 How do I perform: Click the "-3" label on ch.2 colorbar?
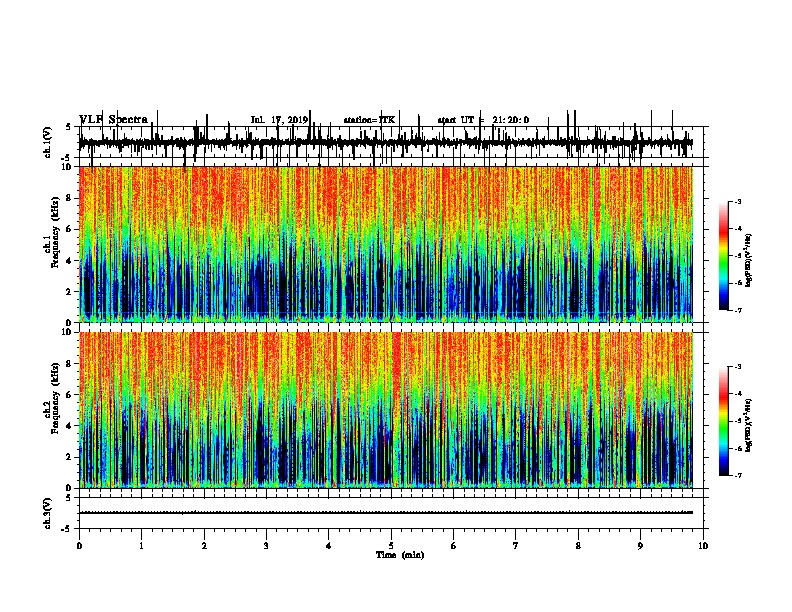pyautogui.click(x=737, y=367)
